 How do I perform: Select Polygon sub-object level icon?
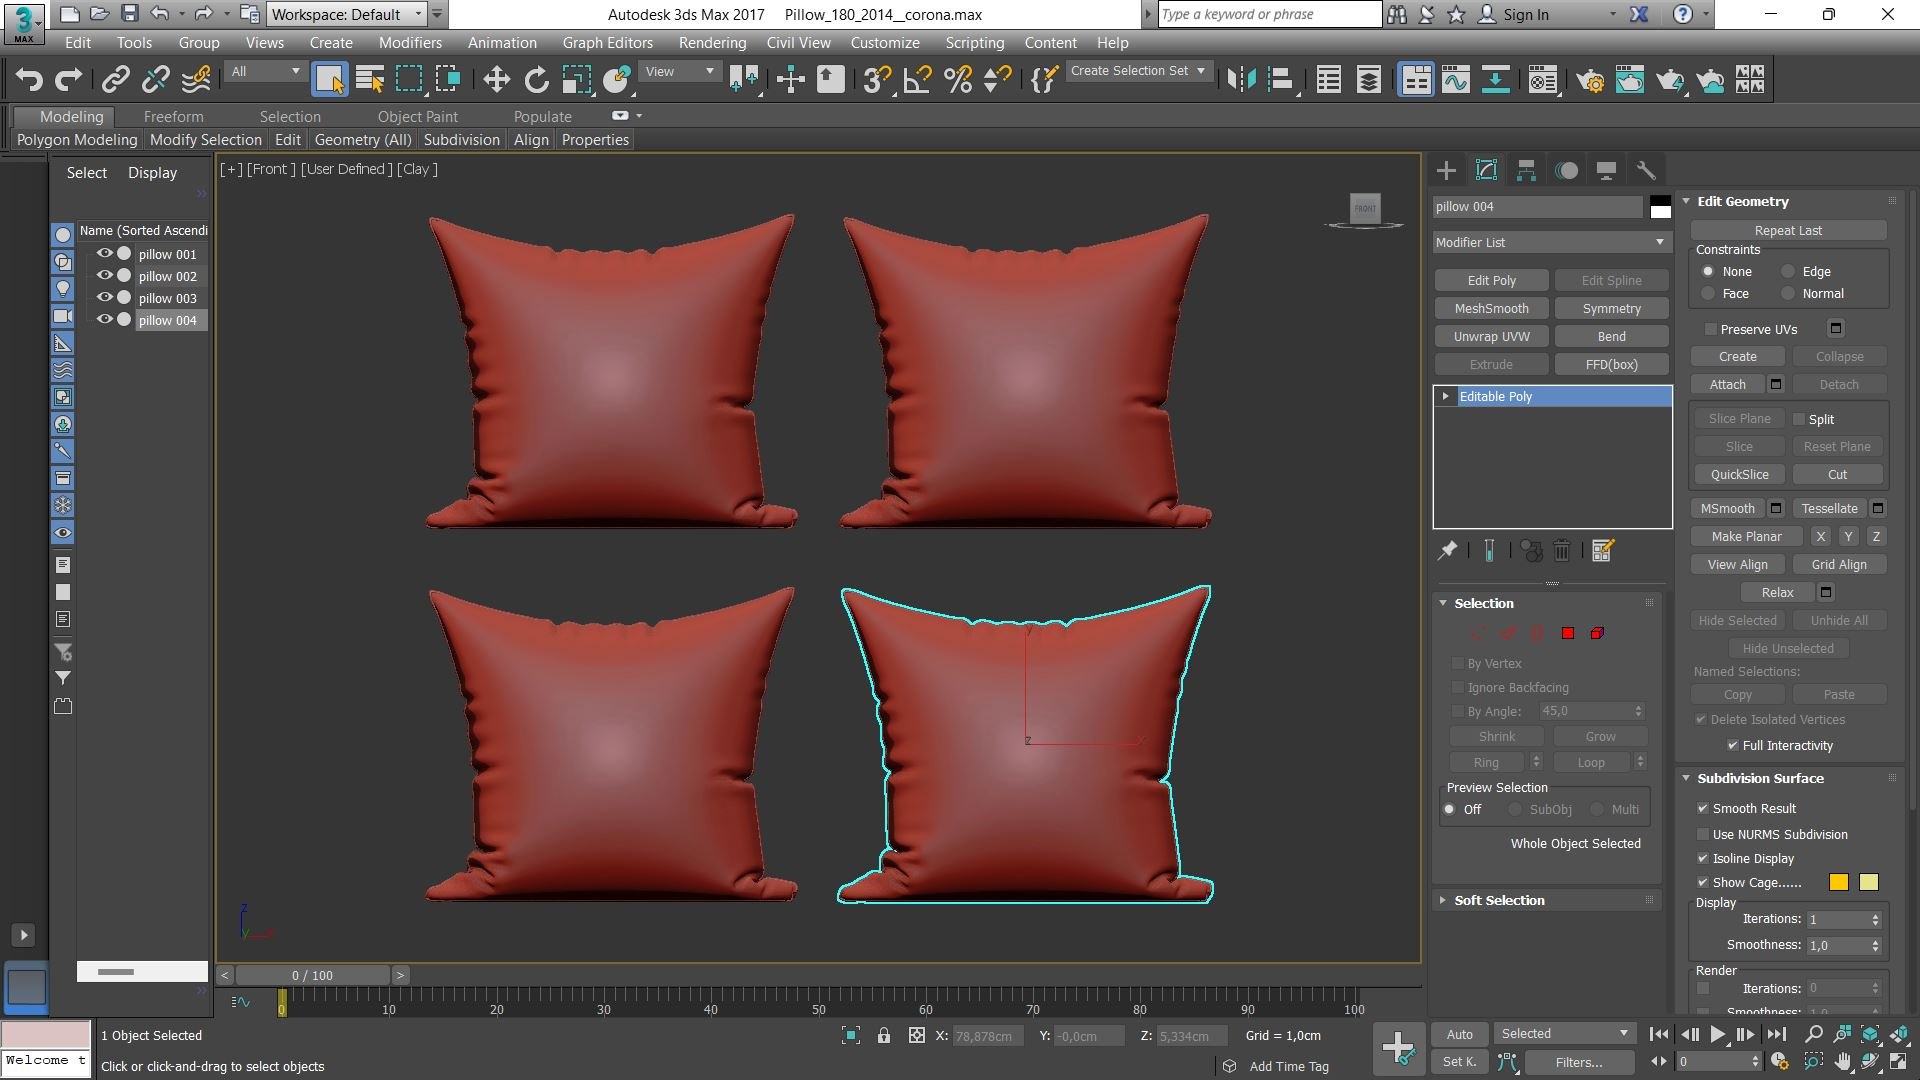pos(1568,633)
